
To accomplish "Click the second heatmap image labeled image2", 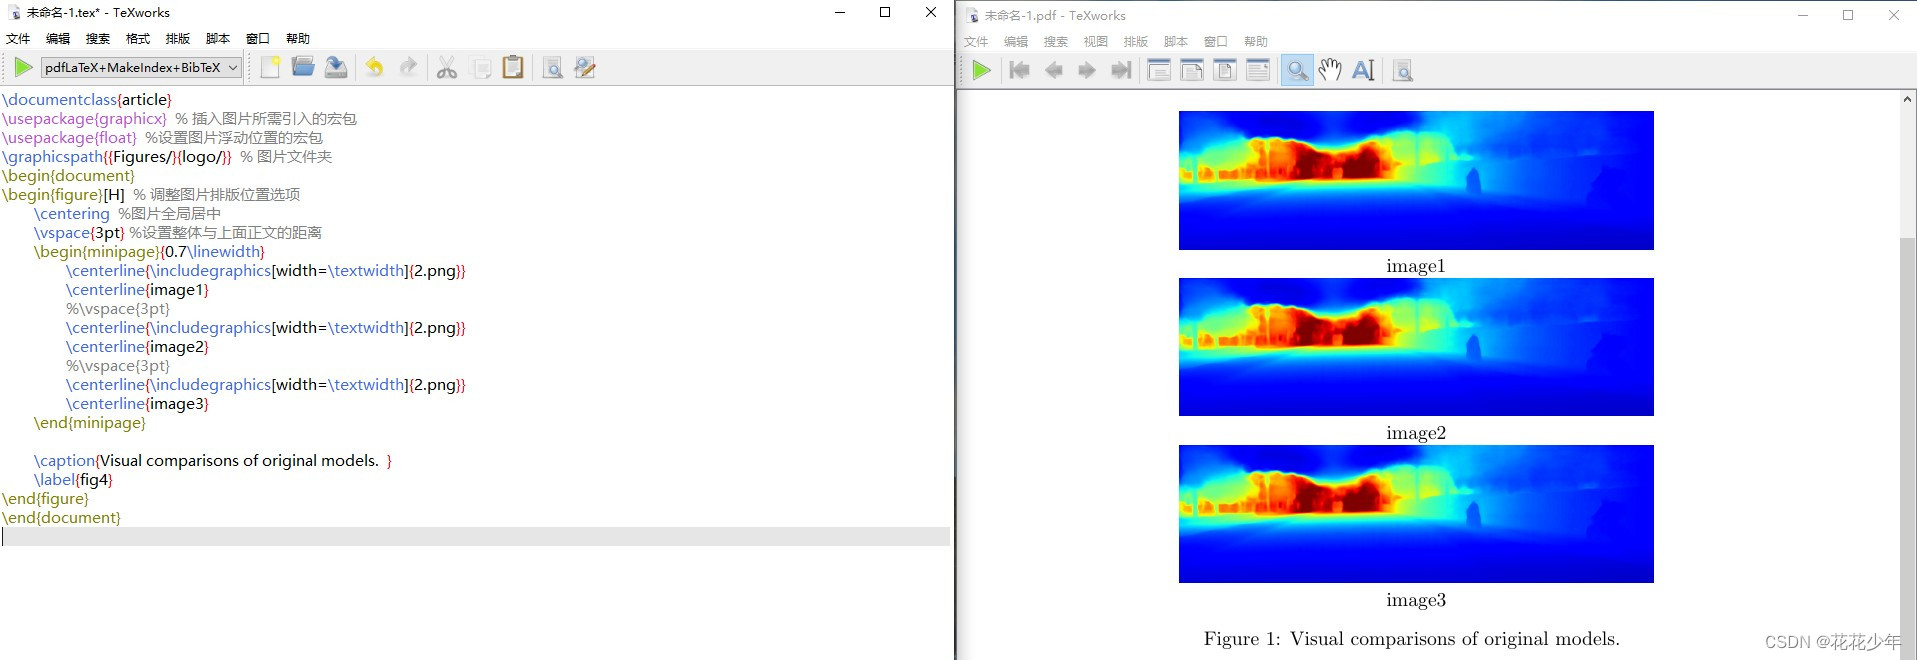I will point(1416,347).
